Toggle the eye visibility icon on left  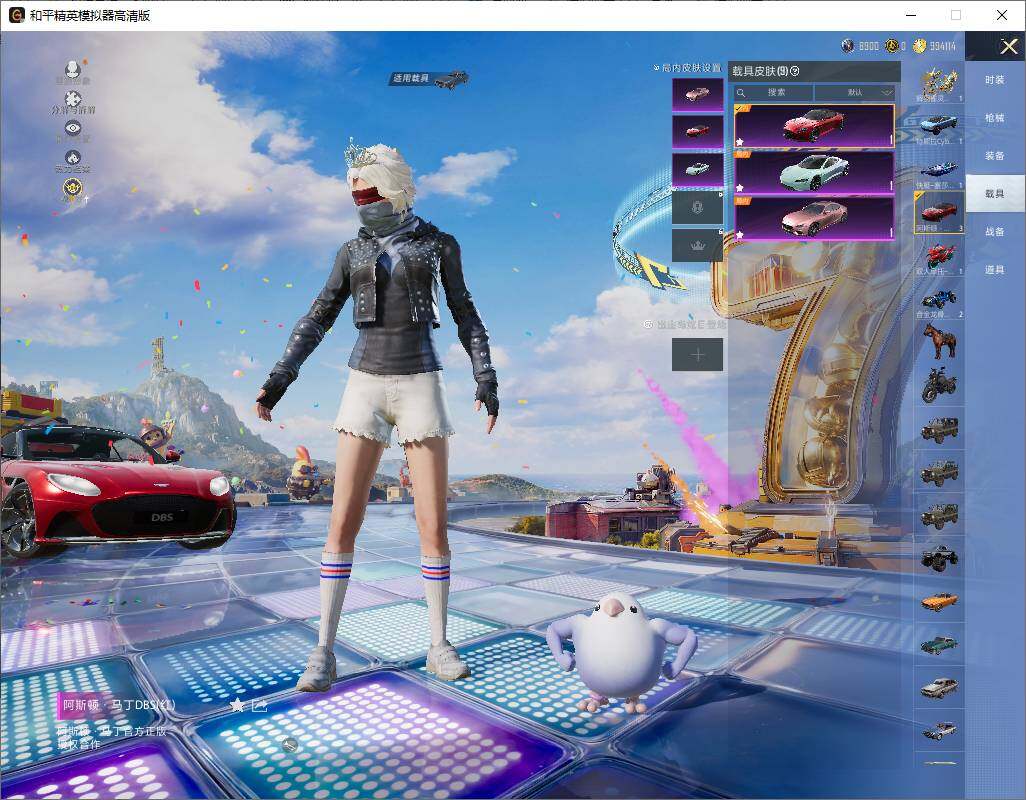73,128
